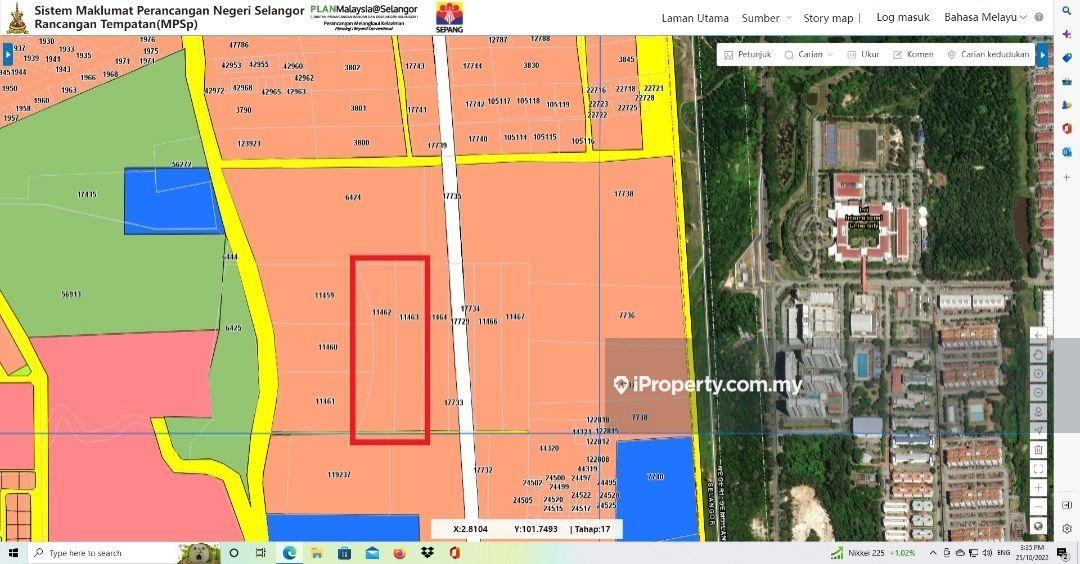1080x564 pixels.
Task: Click the trash delete icon in map tools
Action: pyautogui.click(x=1039, y=449)
